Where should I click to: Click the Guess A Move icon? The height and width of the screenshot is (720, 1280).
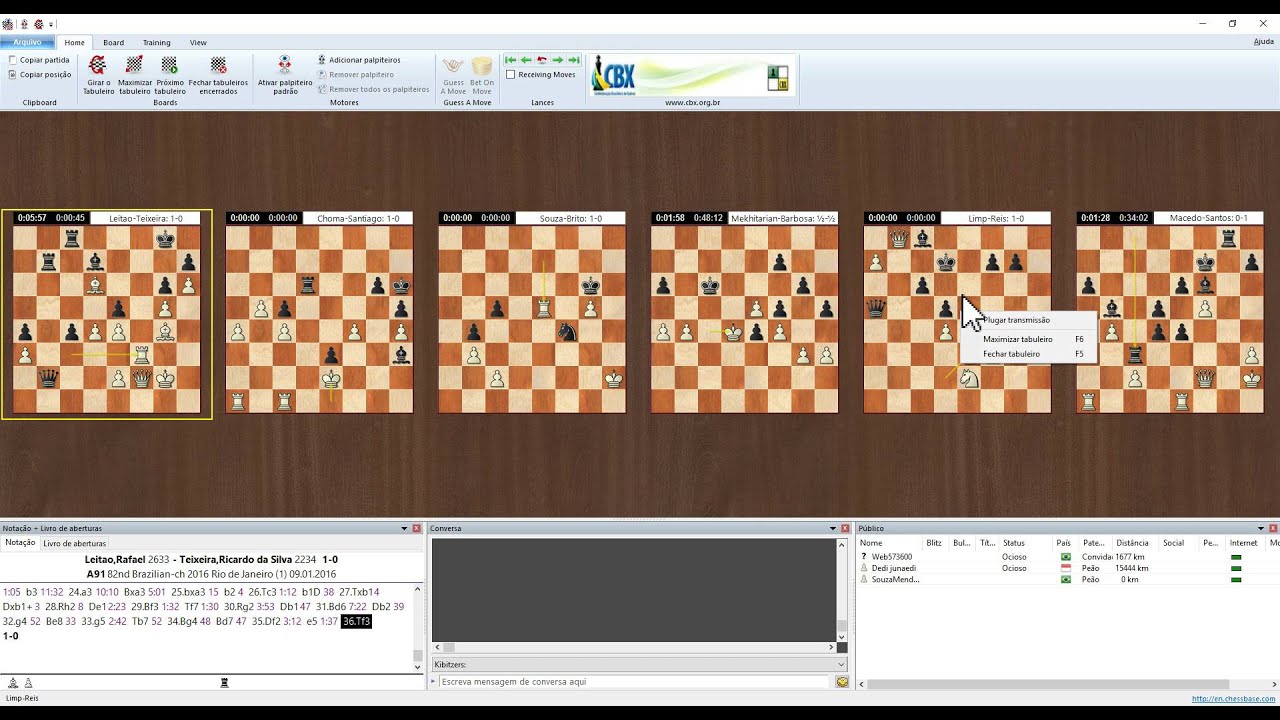[453, 66]
